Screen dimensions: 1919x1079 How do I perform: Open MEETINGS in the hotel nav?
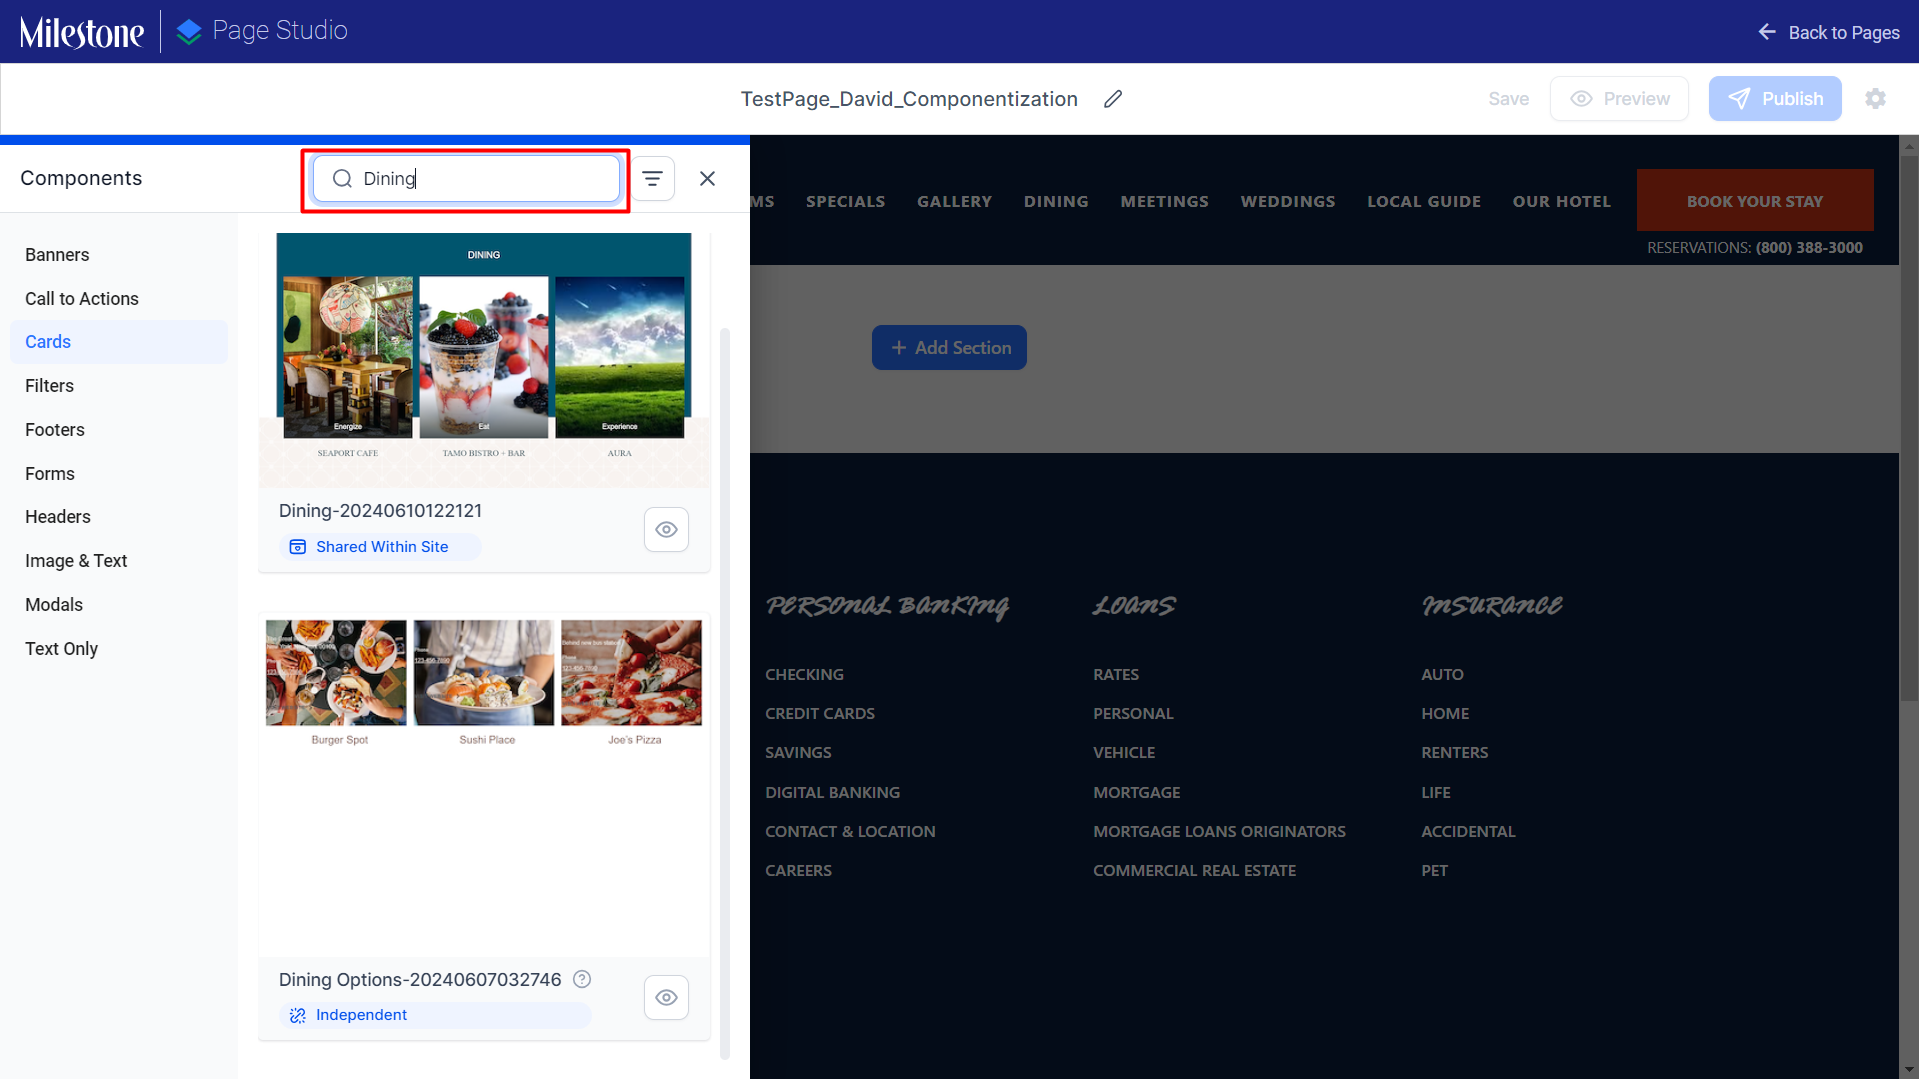coord(1164,201)
